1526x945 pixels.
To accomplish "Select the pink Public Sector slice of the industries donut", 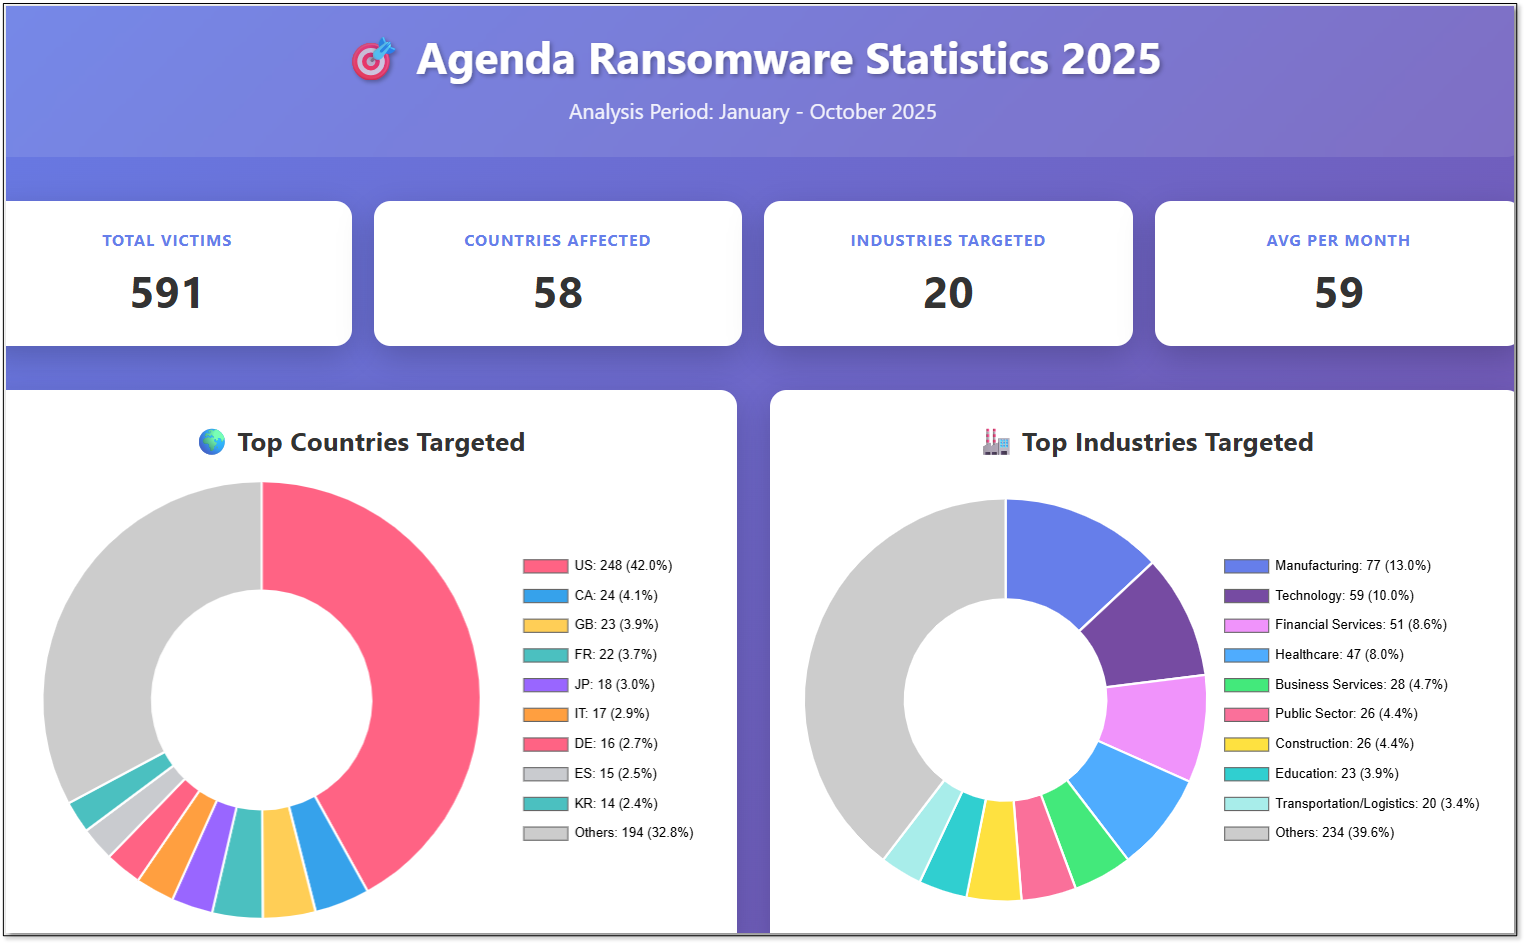I will point(1043,850).
